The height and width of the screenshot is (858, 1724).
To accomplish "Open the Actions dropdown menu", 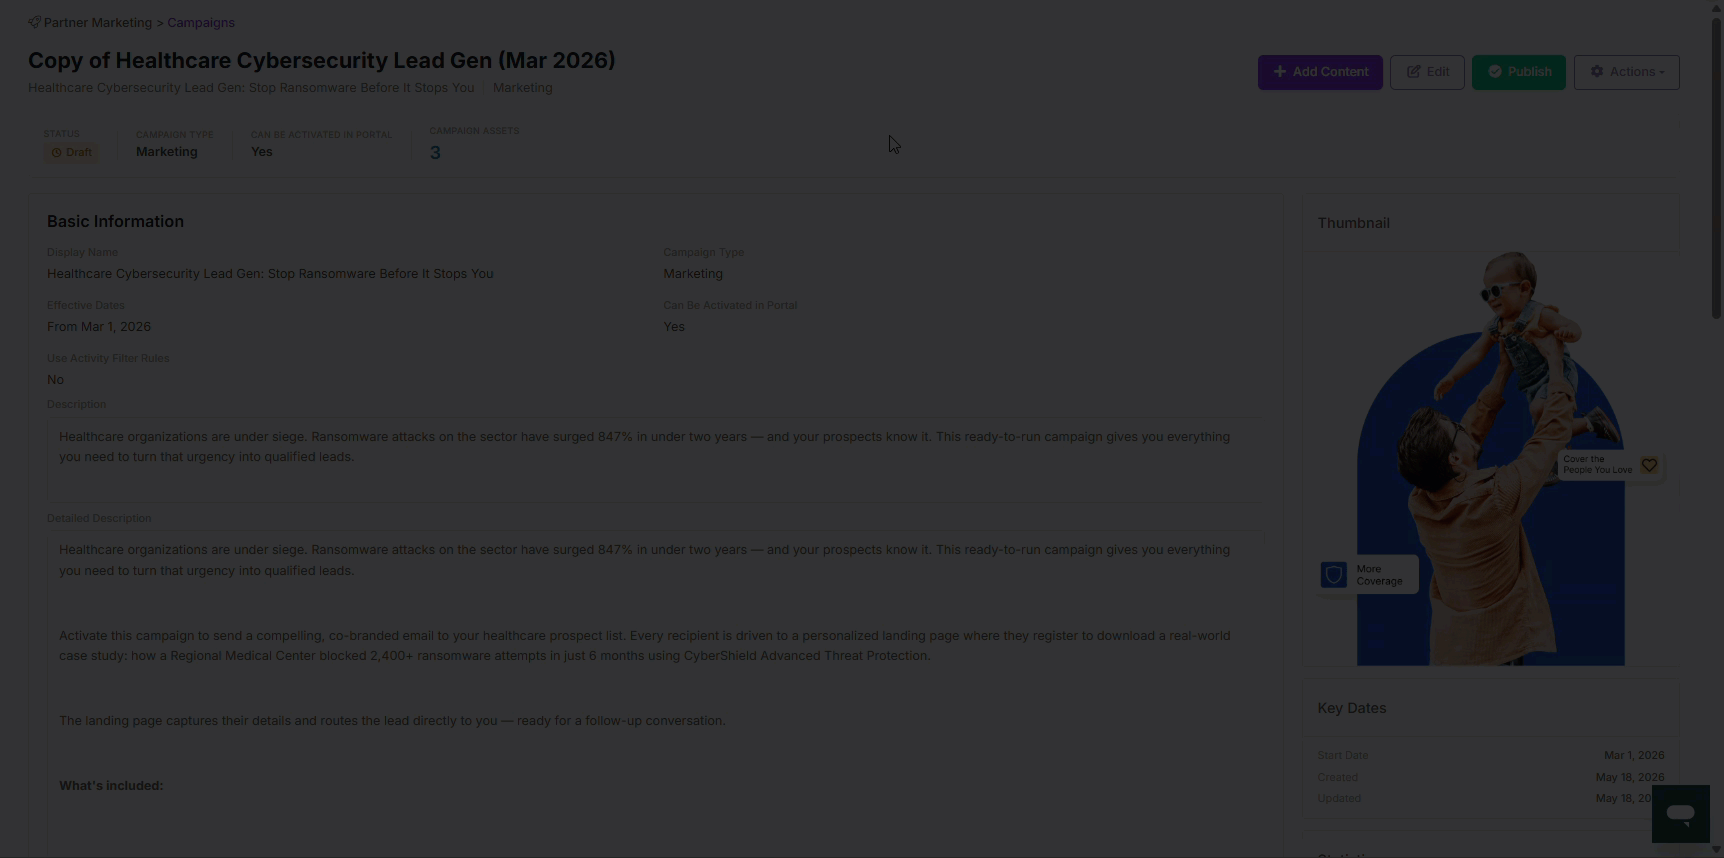I will [1626, 72].
